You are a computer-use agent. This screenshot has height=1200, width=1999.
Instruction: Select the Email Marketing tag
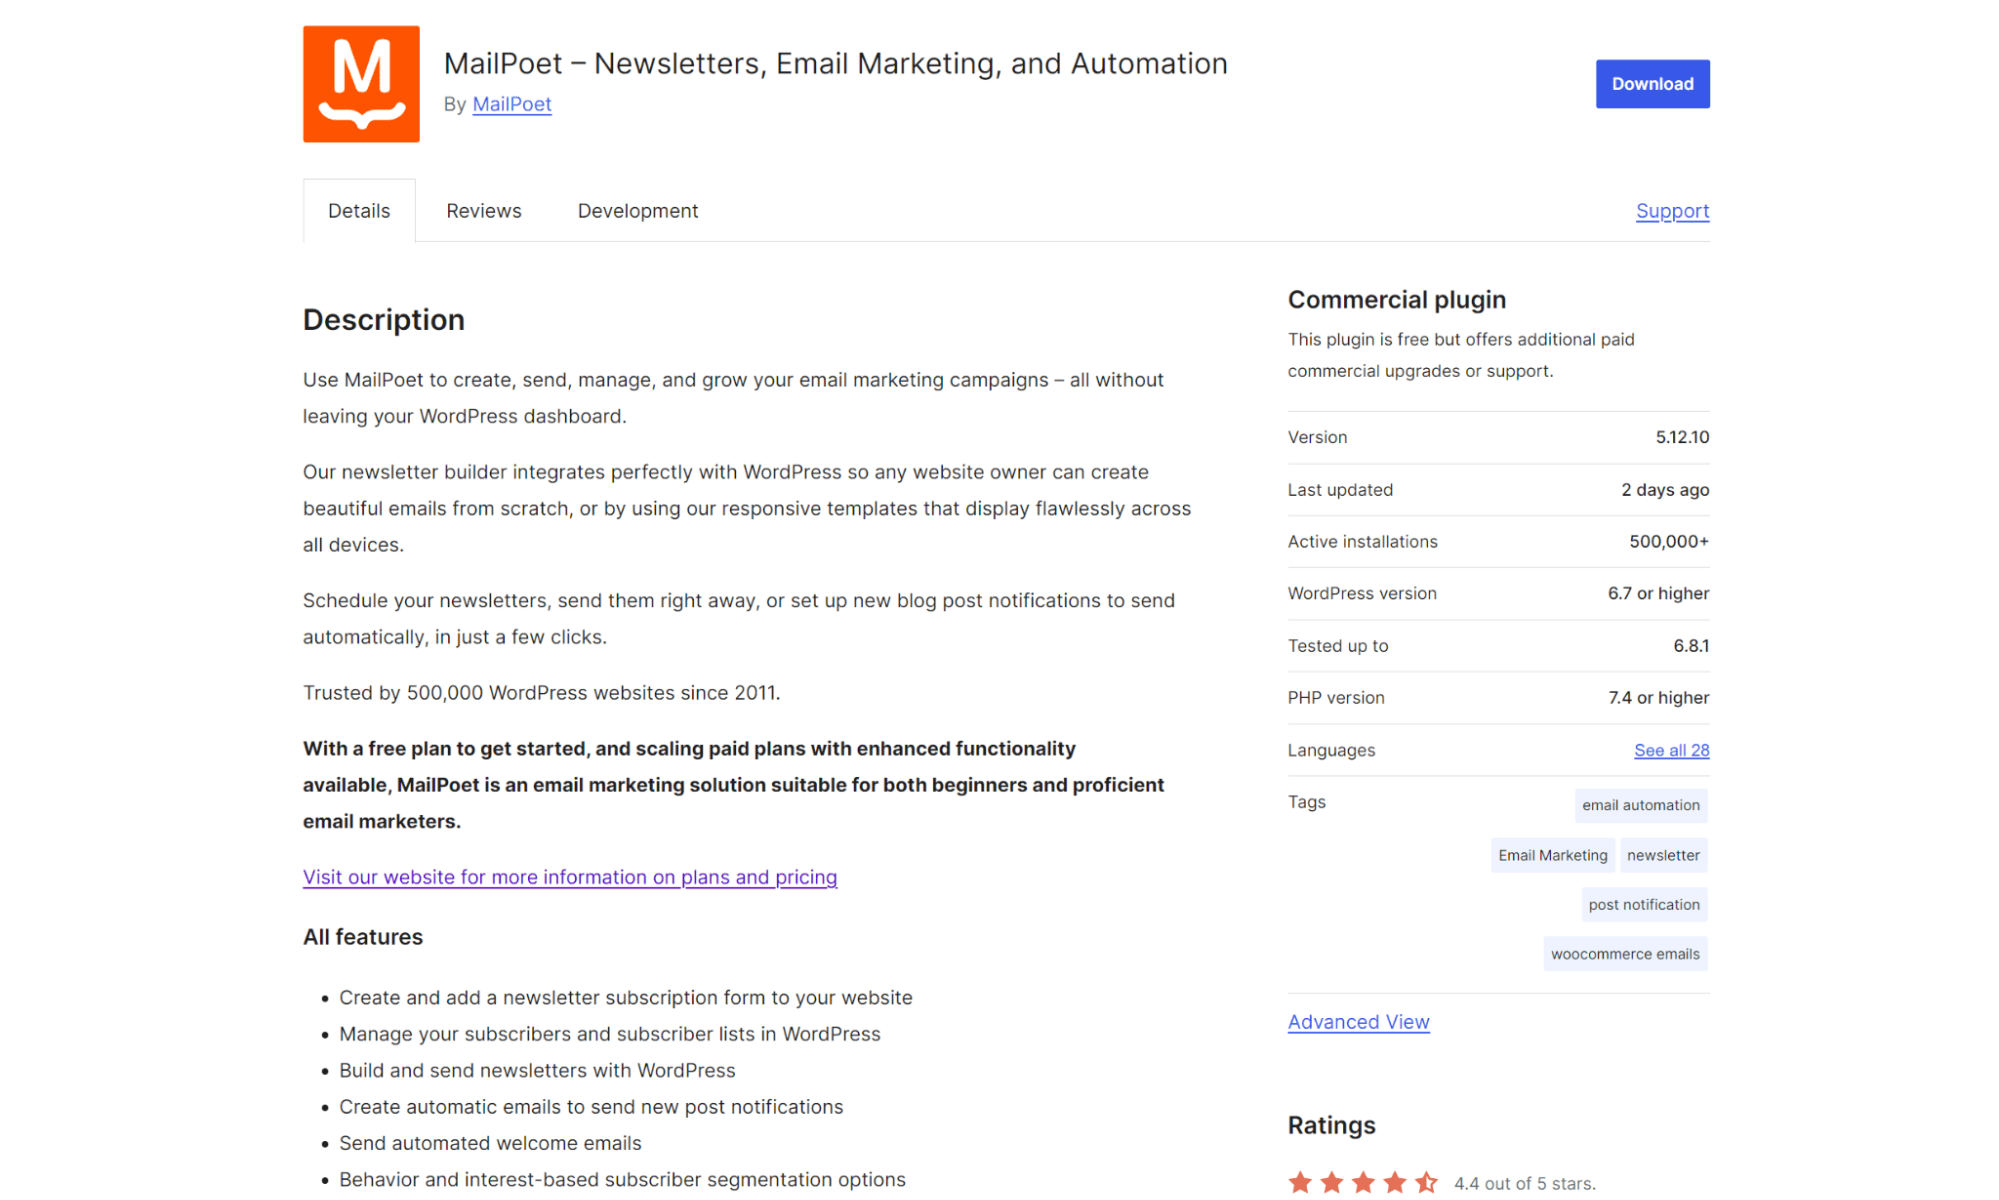[x=1552, y=855]
